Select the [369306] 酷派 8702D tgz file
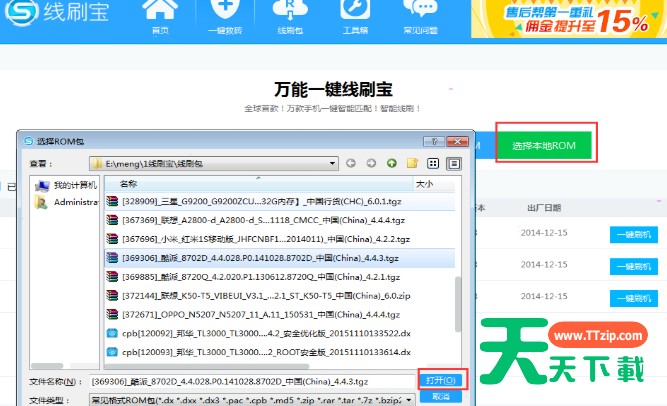The image size is (667, 406). pyautogui.click(x=280, y=258)
